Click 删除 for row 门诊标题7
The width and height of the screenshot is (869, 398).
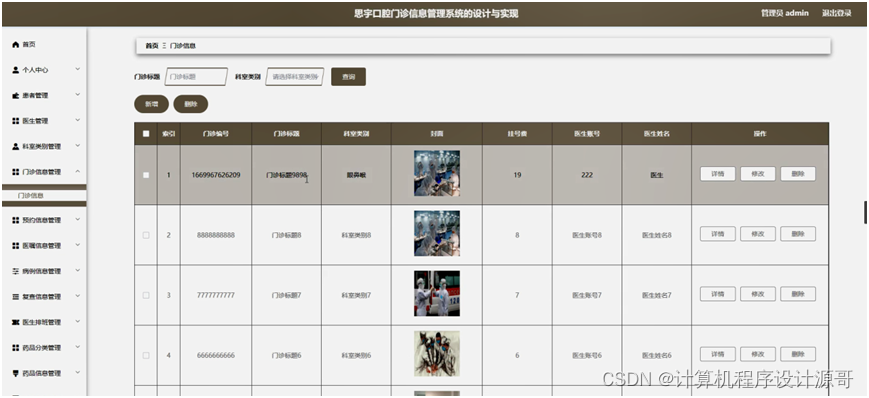coord(798,294)
